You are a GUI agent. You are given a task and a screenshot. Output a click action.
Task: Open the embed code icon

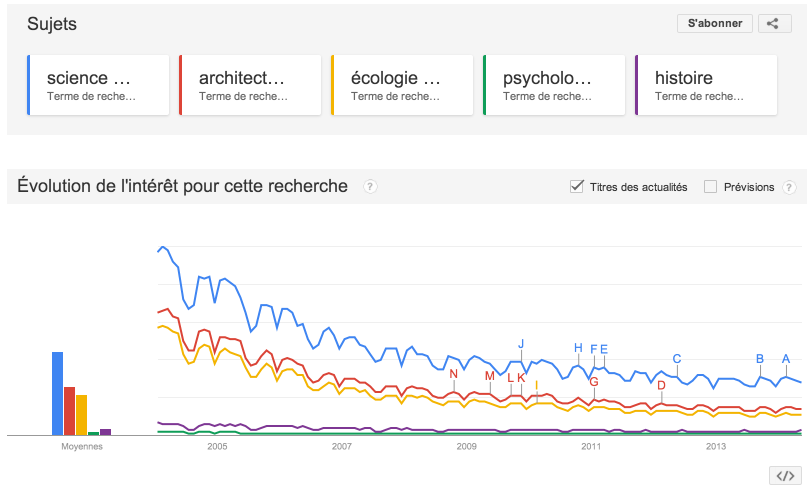coord(785,475)
